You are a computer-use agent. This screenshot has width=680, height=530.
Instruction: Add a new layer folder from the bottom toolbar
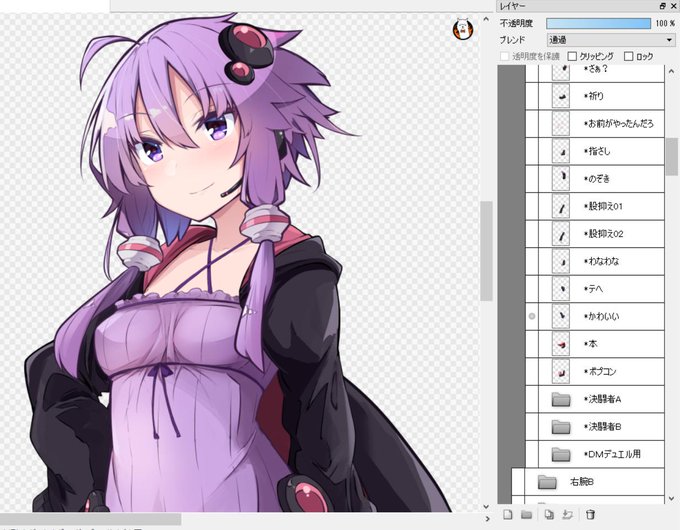[526, 514]
